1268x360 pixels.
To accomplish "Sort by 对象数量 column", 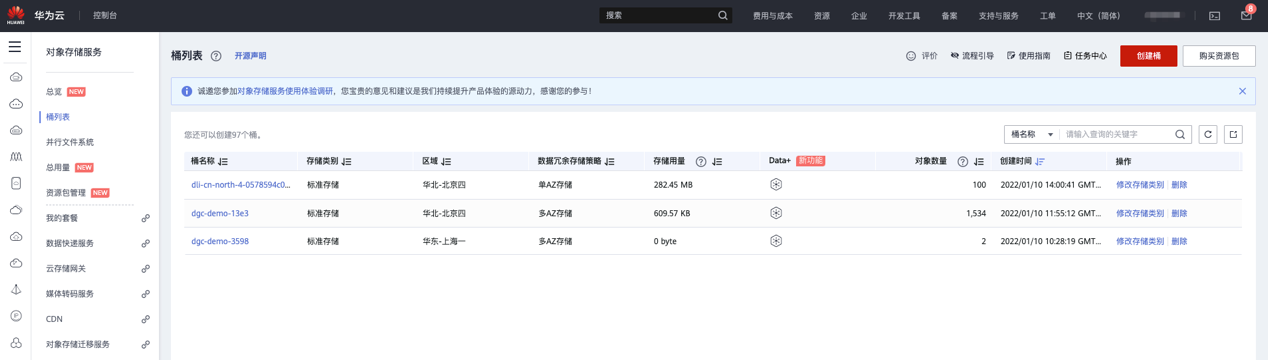I will click(x=979, y=161).
